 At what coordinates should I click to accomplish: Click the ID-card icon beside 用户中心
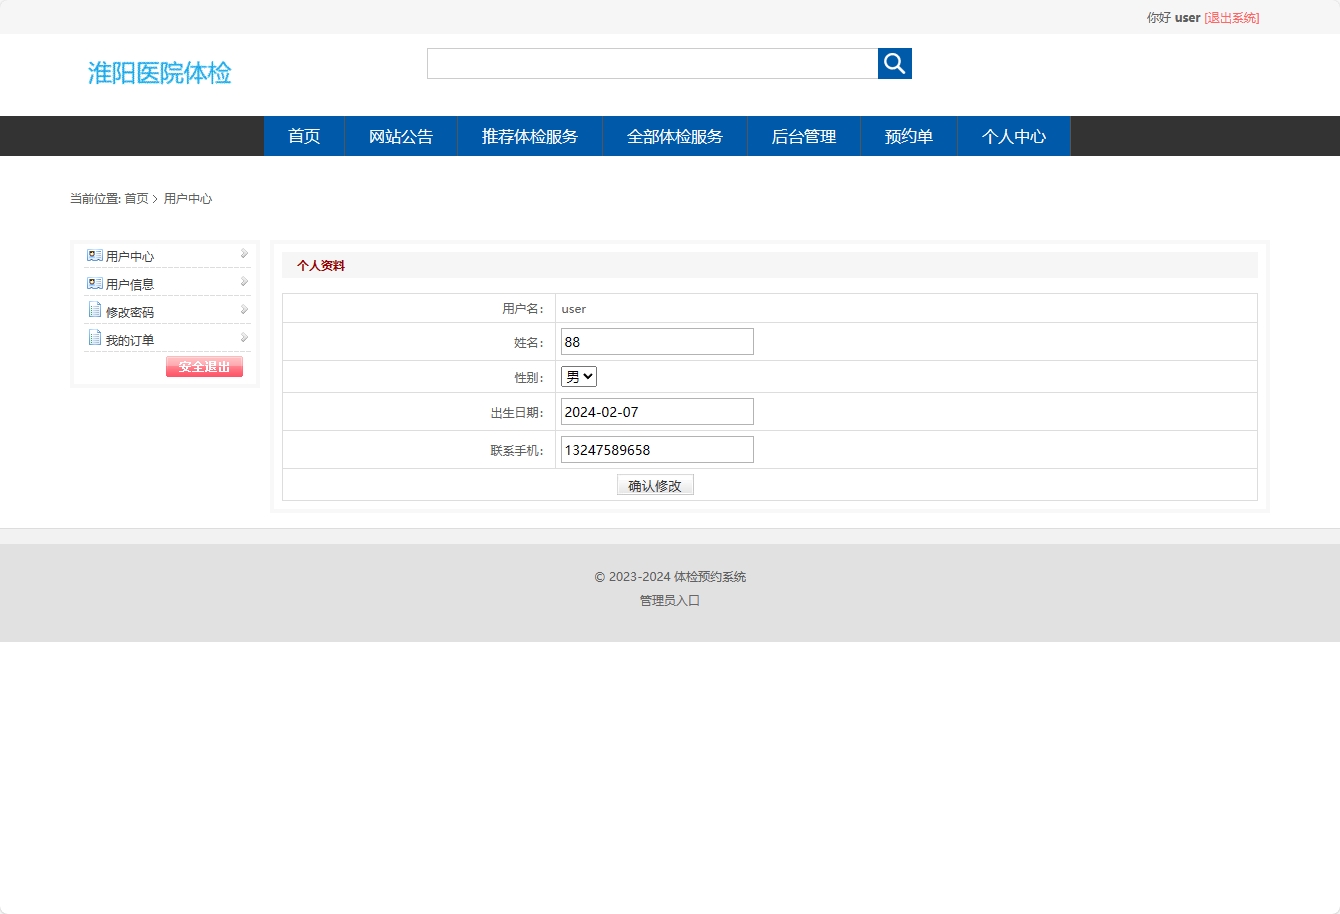tap(95, 254)
